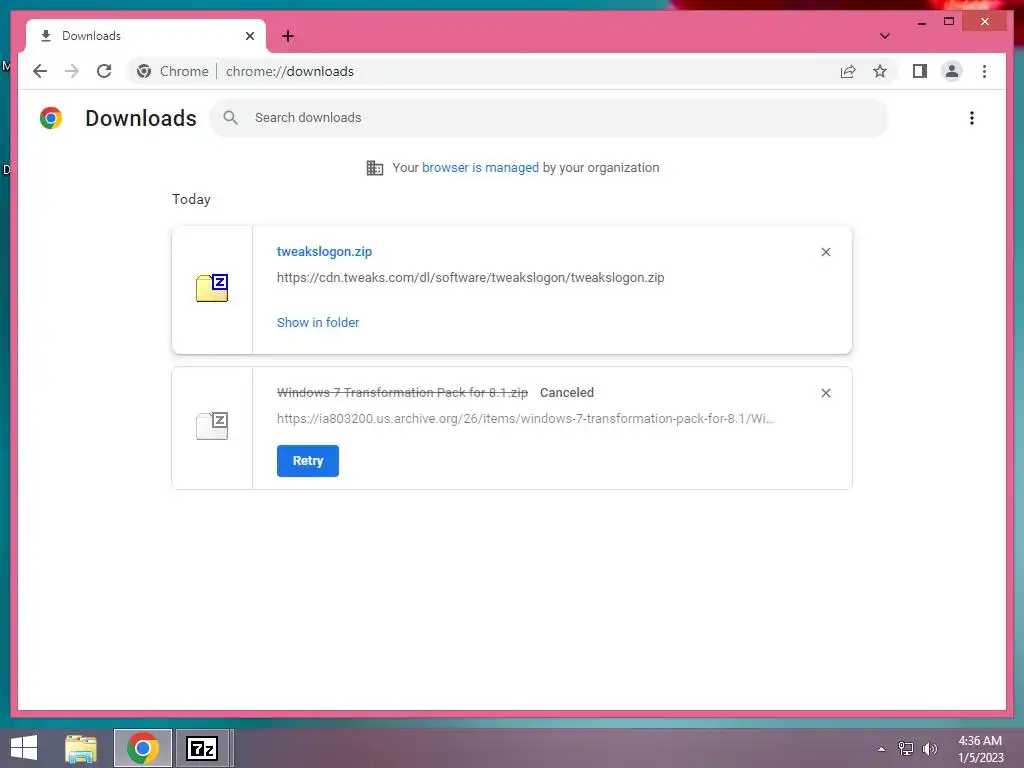1024x768 pixels.
Task: Open 7-Zip from the taskbar
Action: [202, 748]
